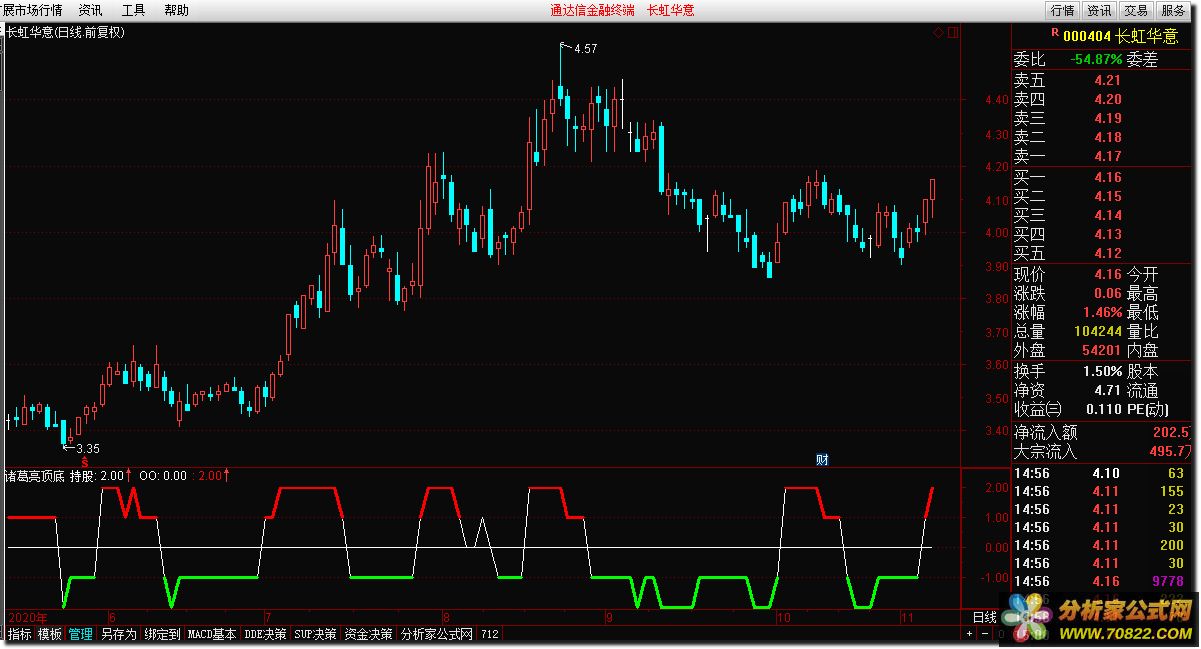Click the 行情 button at top right

click(x=1062, y=10)
